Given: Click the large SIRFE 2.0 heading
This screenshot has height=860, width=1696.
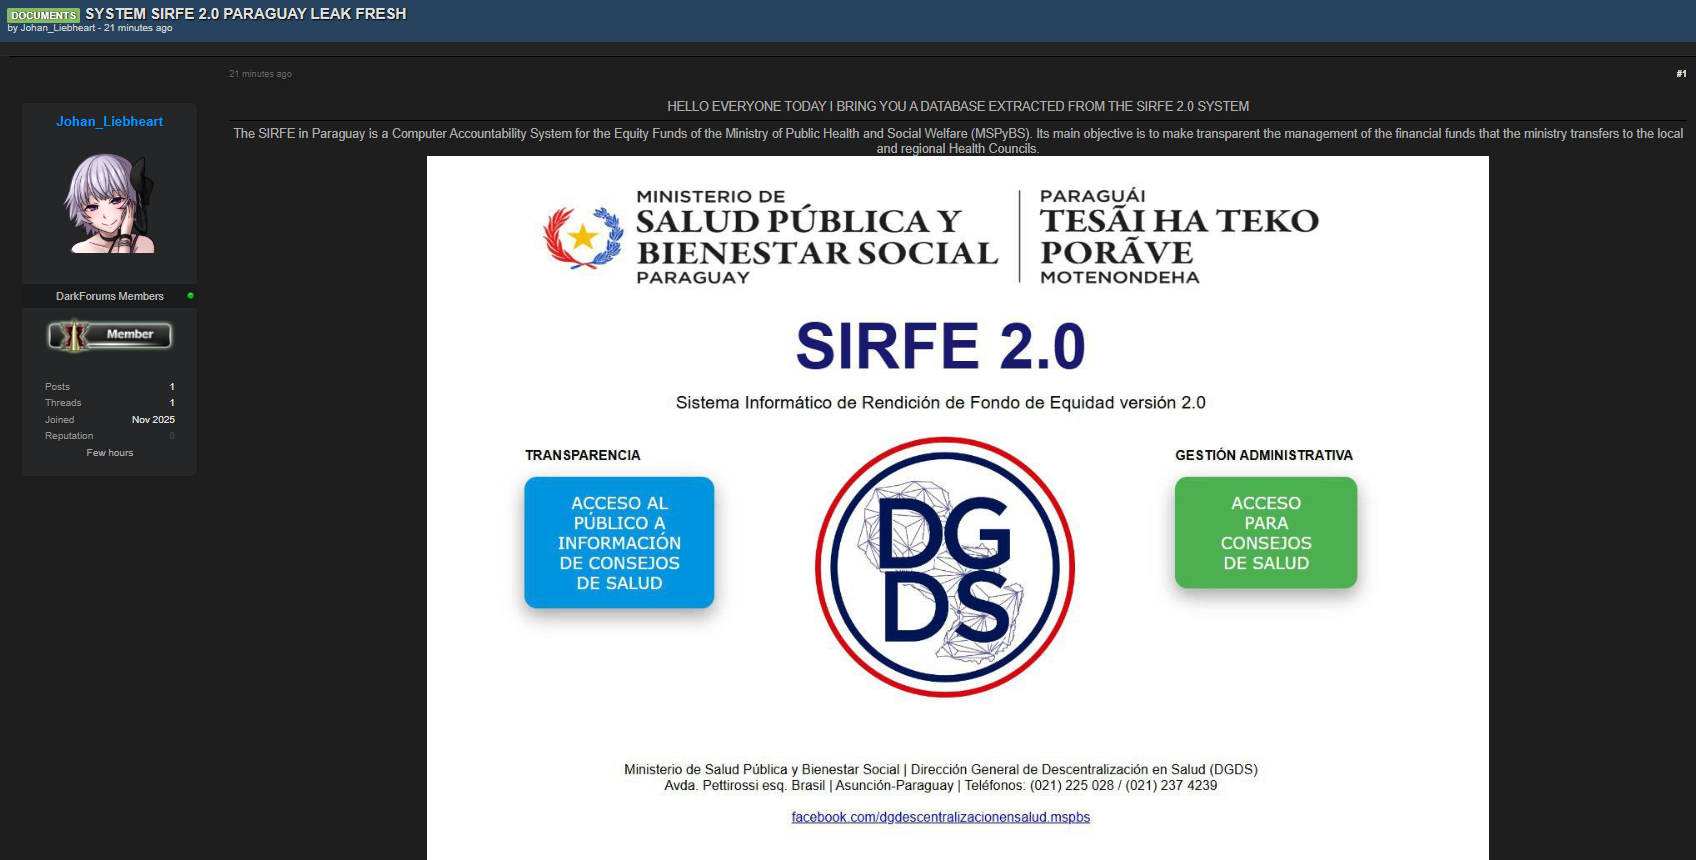Looking at the screenshot, I should click(940, 346).
